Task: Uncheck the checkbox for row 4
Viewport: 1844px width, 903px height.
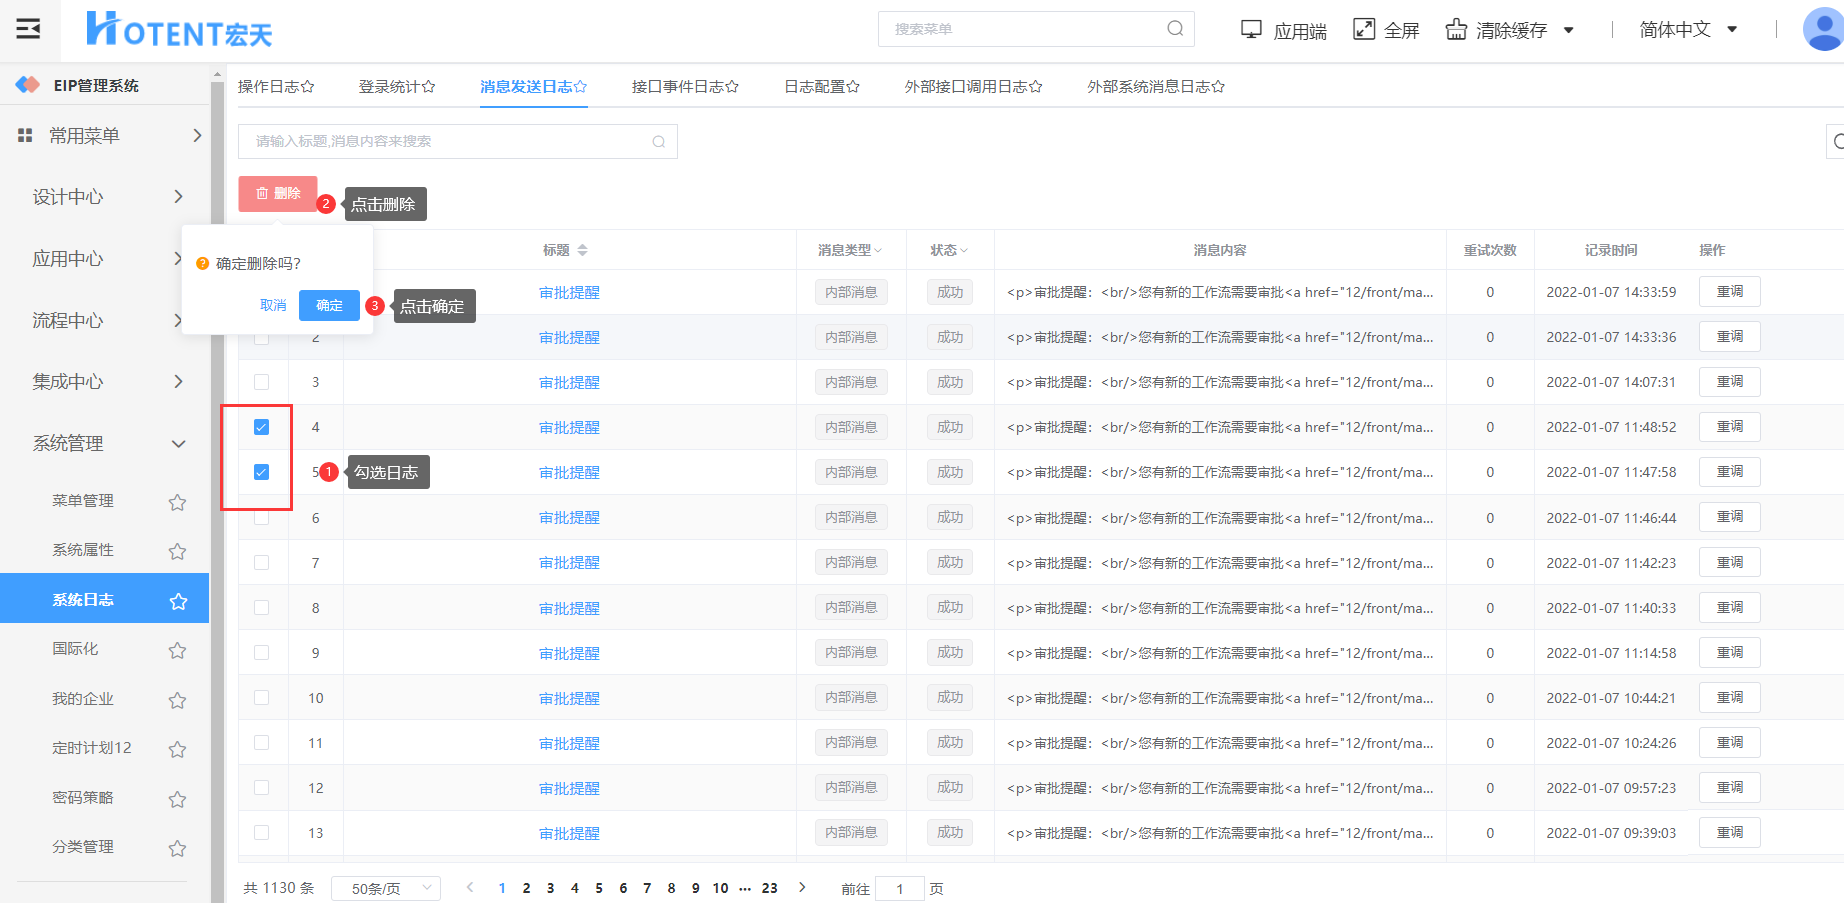Action: coord(261,427)
